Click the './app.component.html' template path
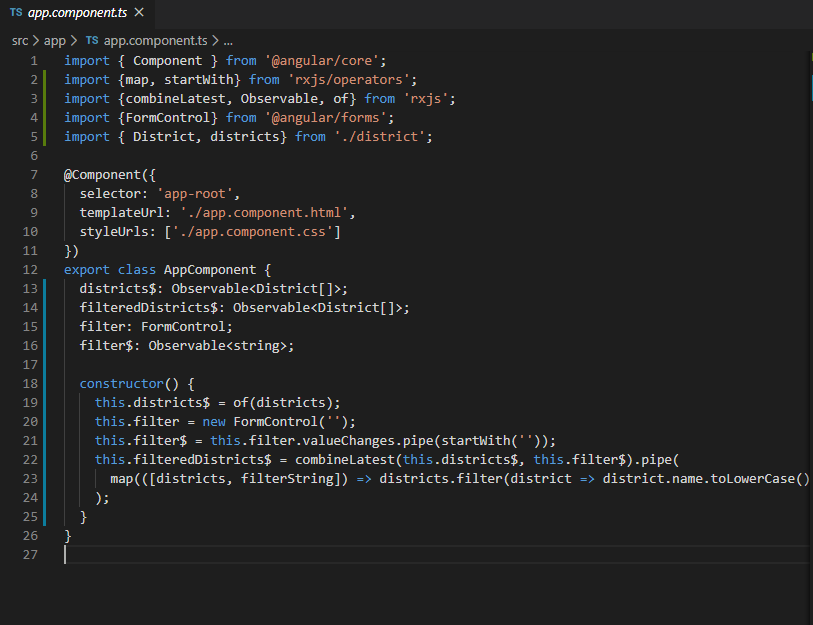This screenshot has height=625, width=813. coord(264,213)
